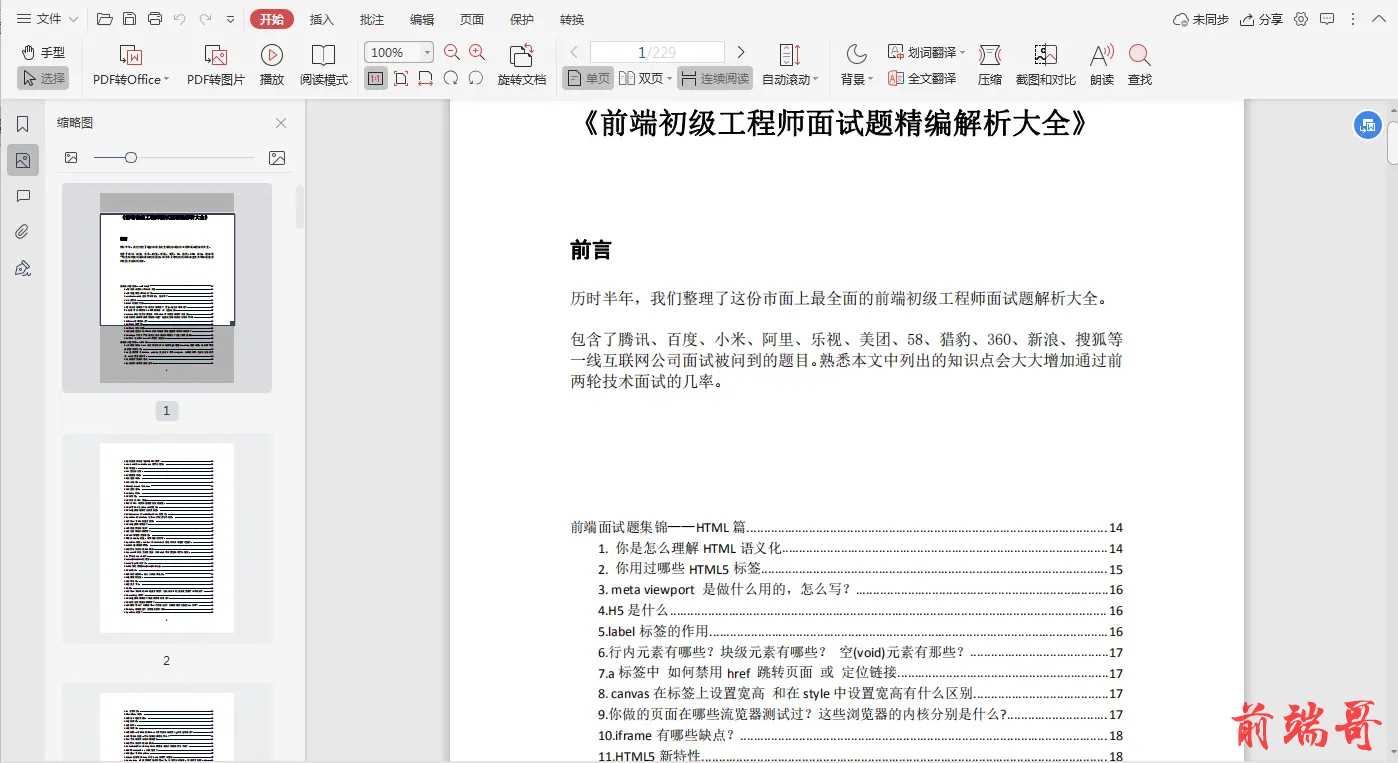The image size is (1398, 763).
Task: Toggle 连续阅读 continuous reading
Action: pyautogui.click(x=715, y=78)
